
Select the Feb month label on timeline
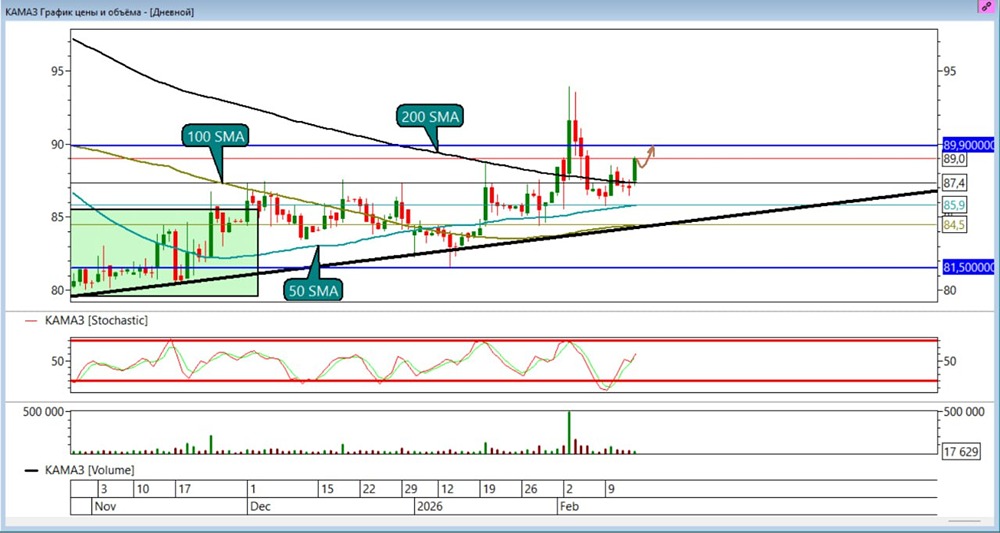[569, 507]
